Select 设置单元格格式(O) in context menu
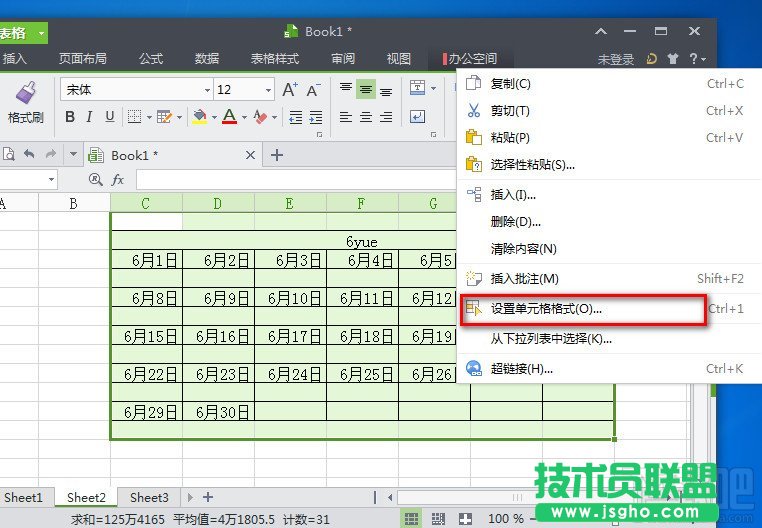 (609, 309)
